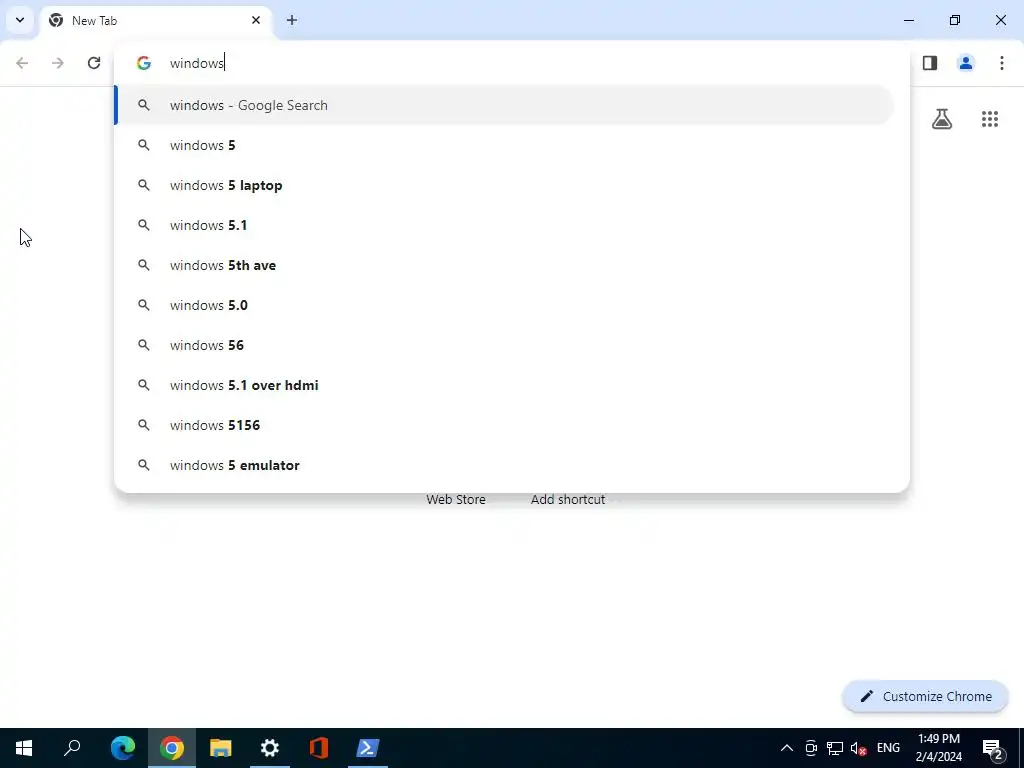Open the Google apps grid
Image resolution: width=1024 pixels, height=768 pixels.
point(990,119)
